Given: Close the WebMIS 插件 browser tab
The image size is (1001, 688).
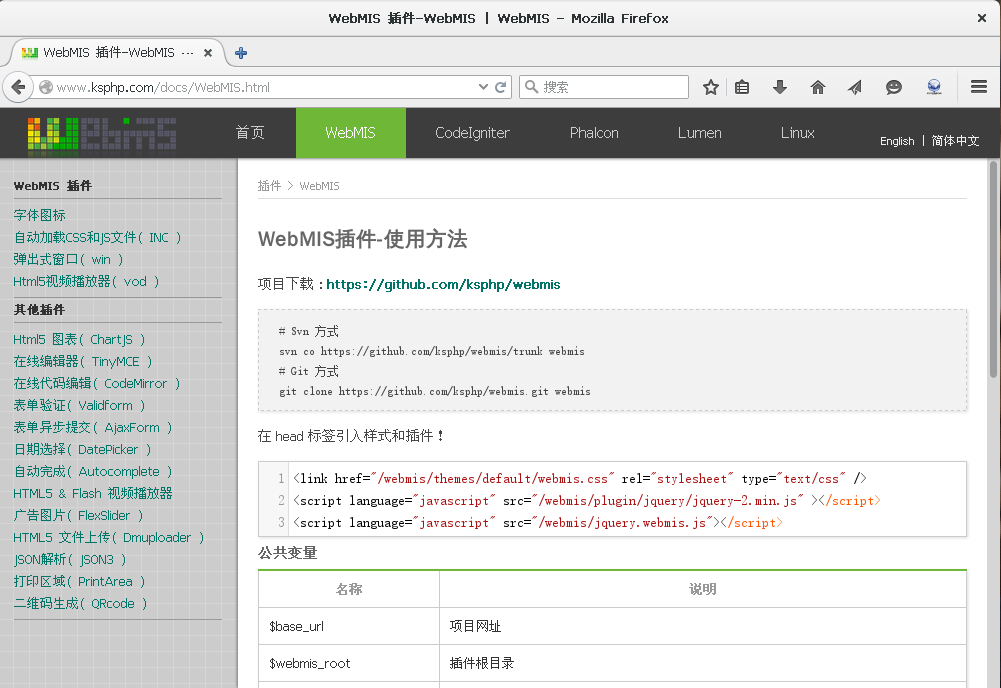Looking at the screenshot, I should pos(207,53).
